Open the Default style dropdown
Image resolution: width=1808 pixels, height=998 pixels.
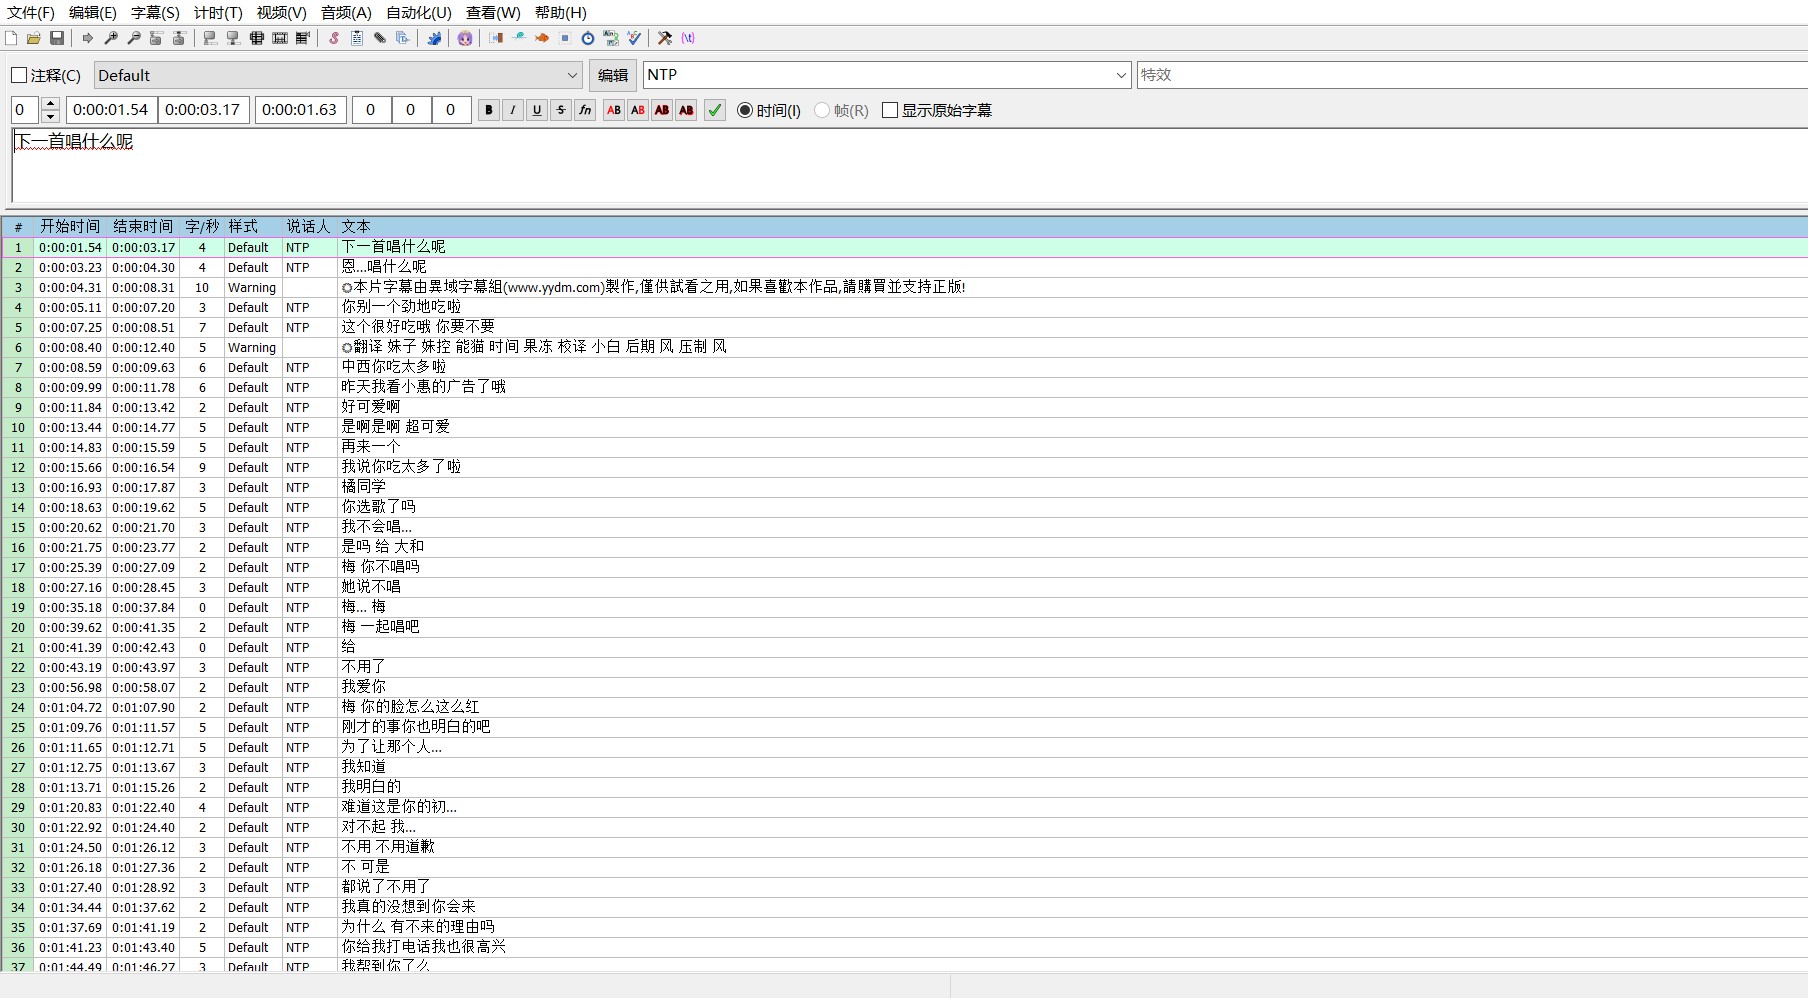338,75
